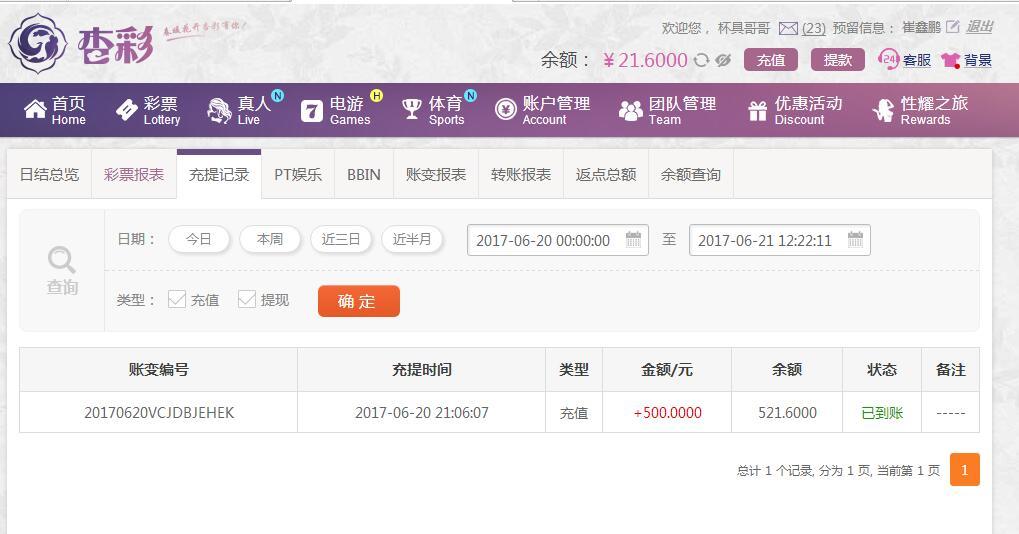This screenshot has height=534, width=1019.
Task: Click the site logo emblem
Action: (38, 44)
